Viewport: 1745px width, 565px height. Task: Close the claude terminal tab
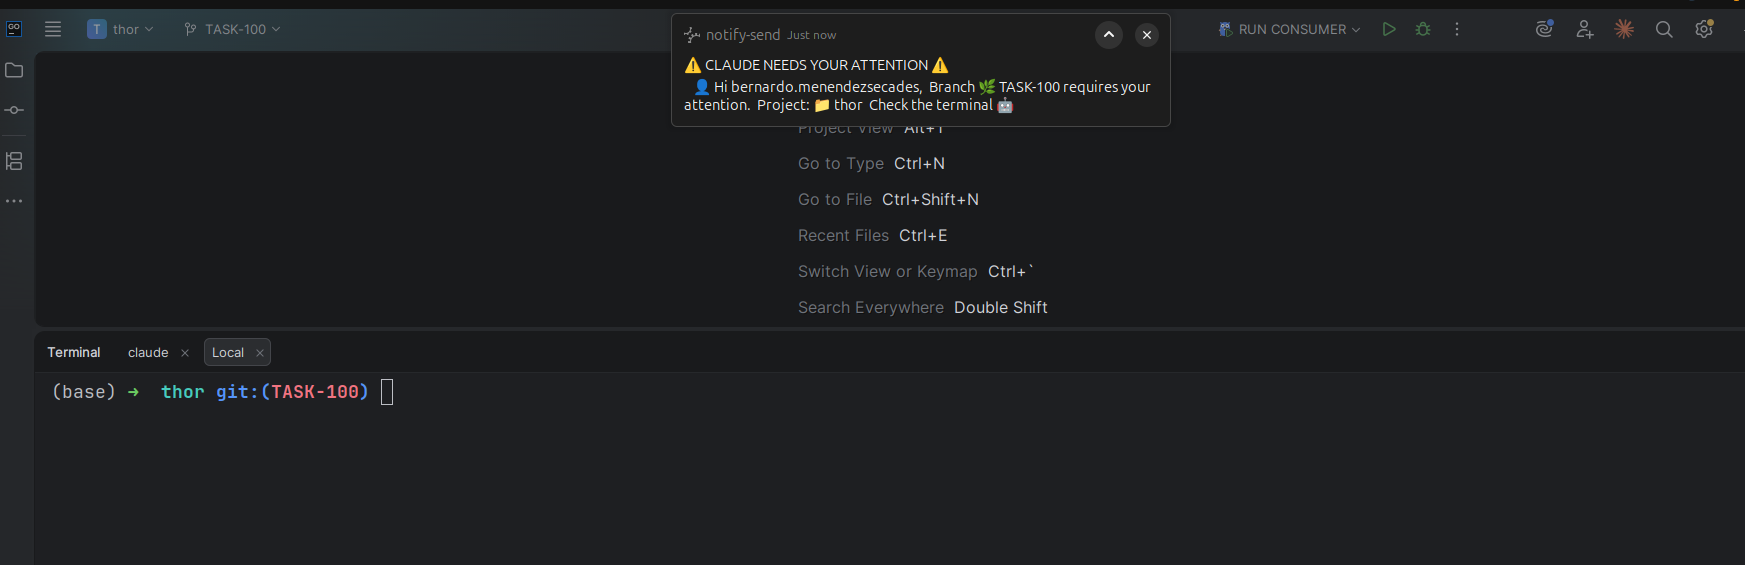[x=185, y=353]
